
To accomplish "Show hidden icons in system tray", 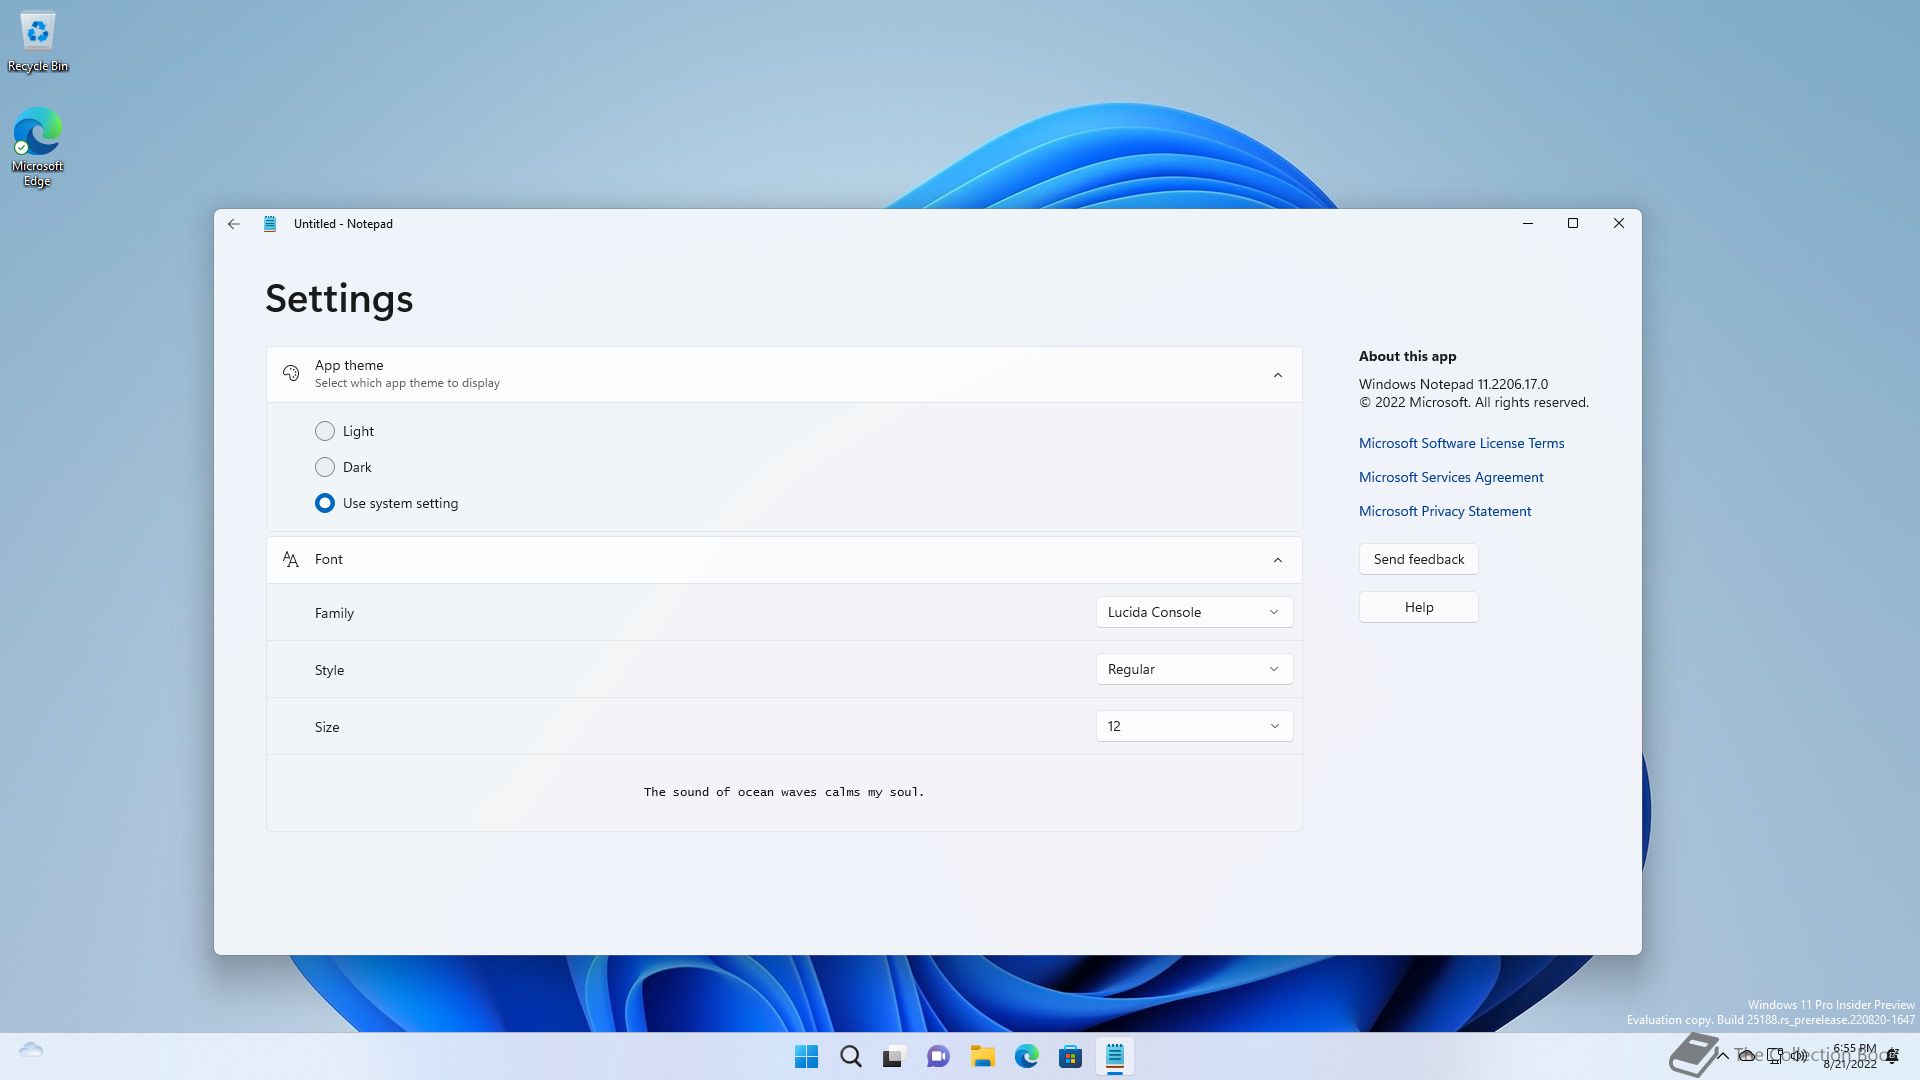I will (1722, 1056).
